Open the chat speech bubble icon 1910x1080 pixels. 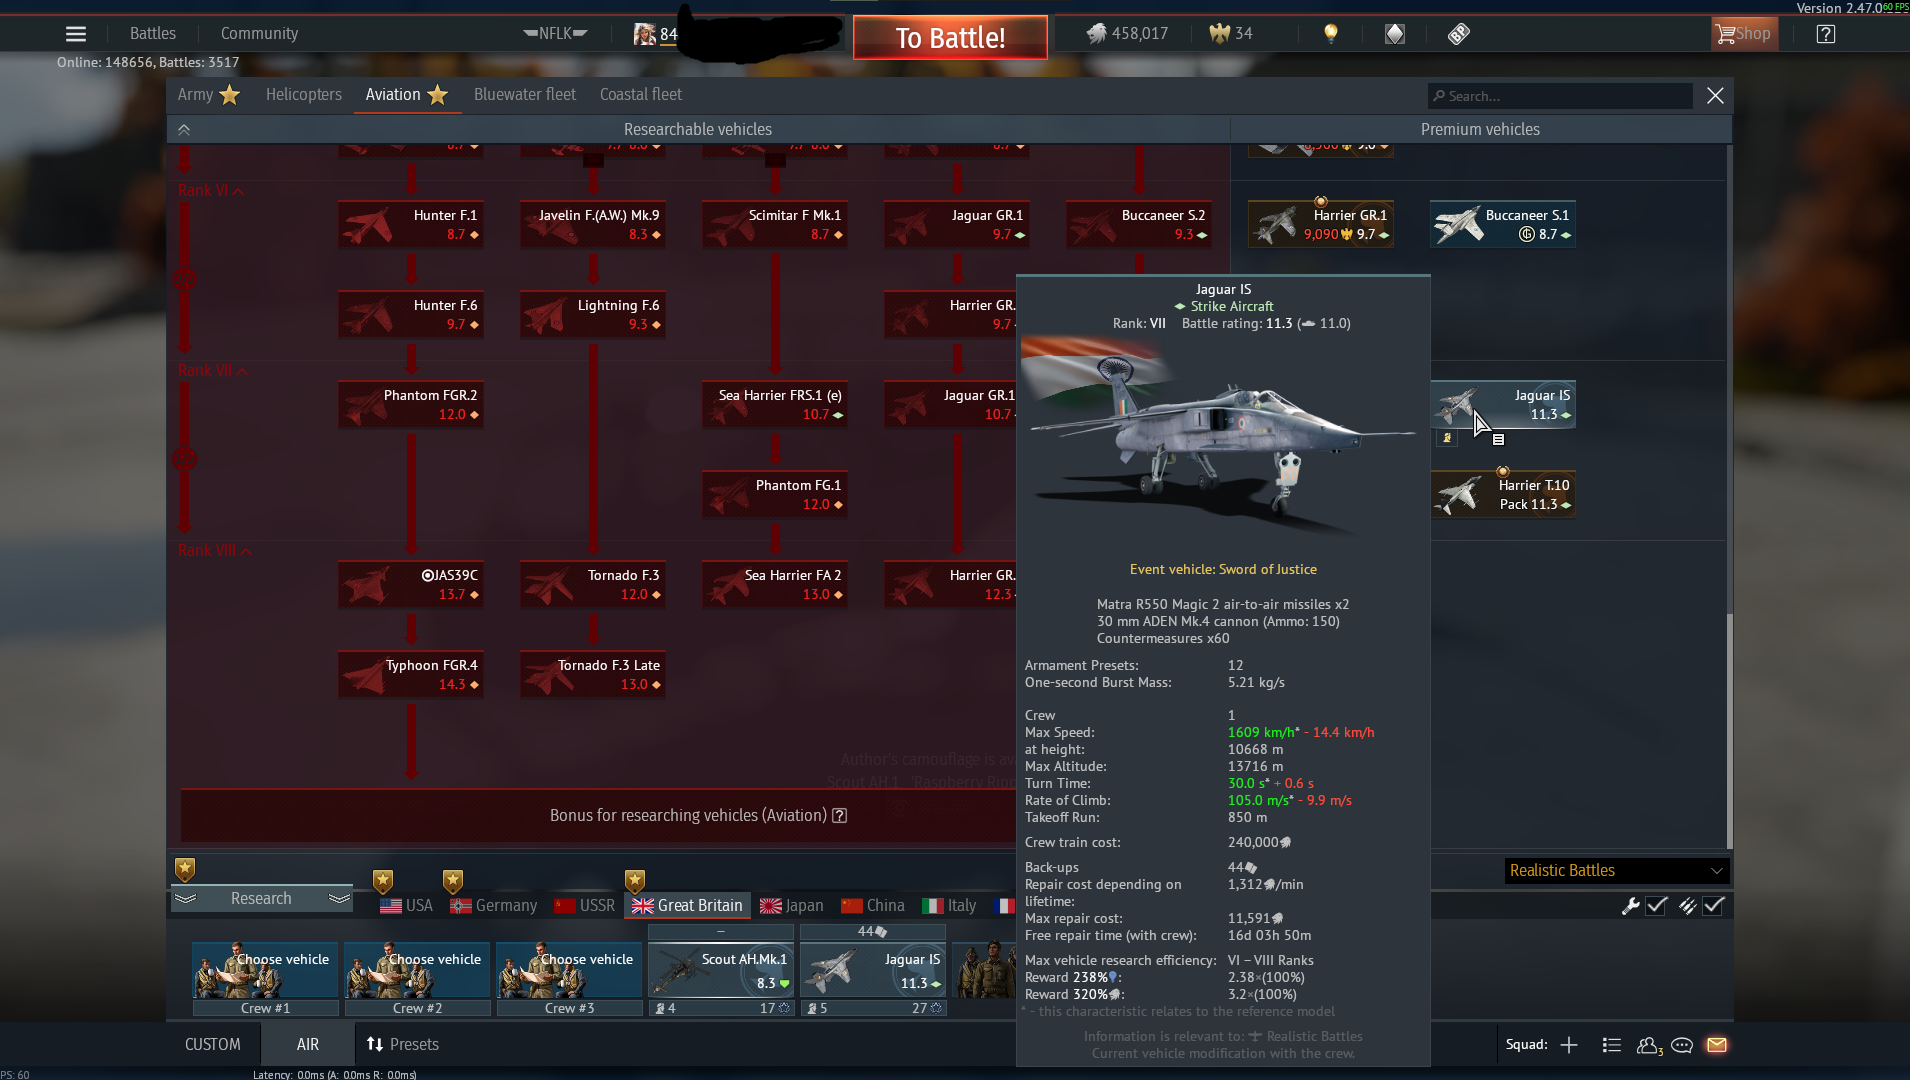[x=1682, y=1045]
